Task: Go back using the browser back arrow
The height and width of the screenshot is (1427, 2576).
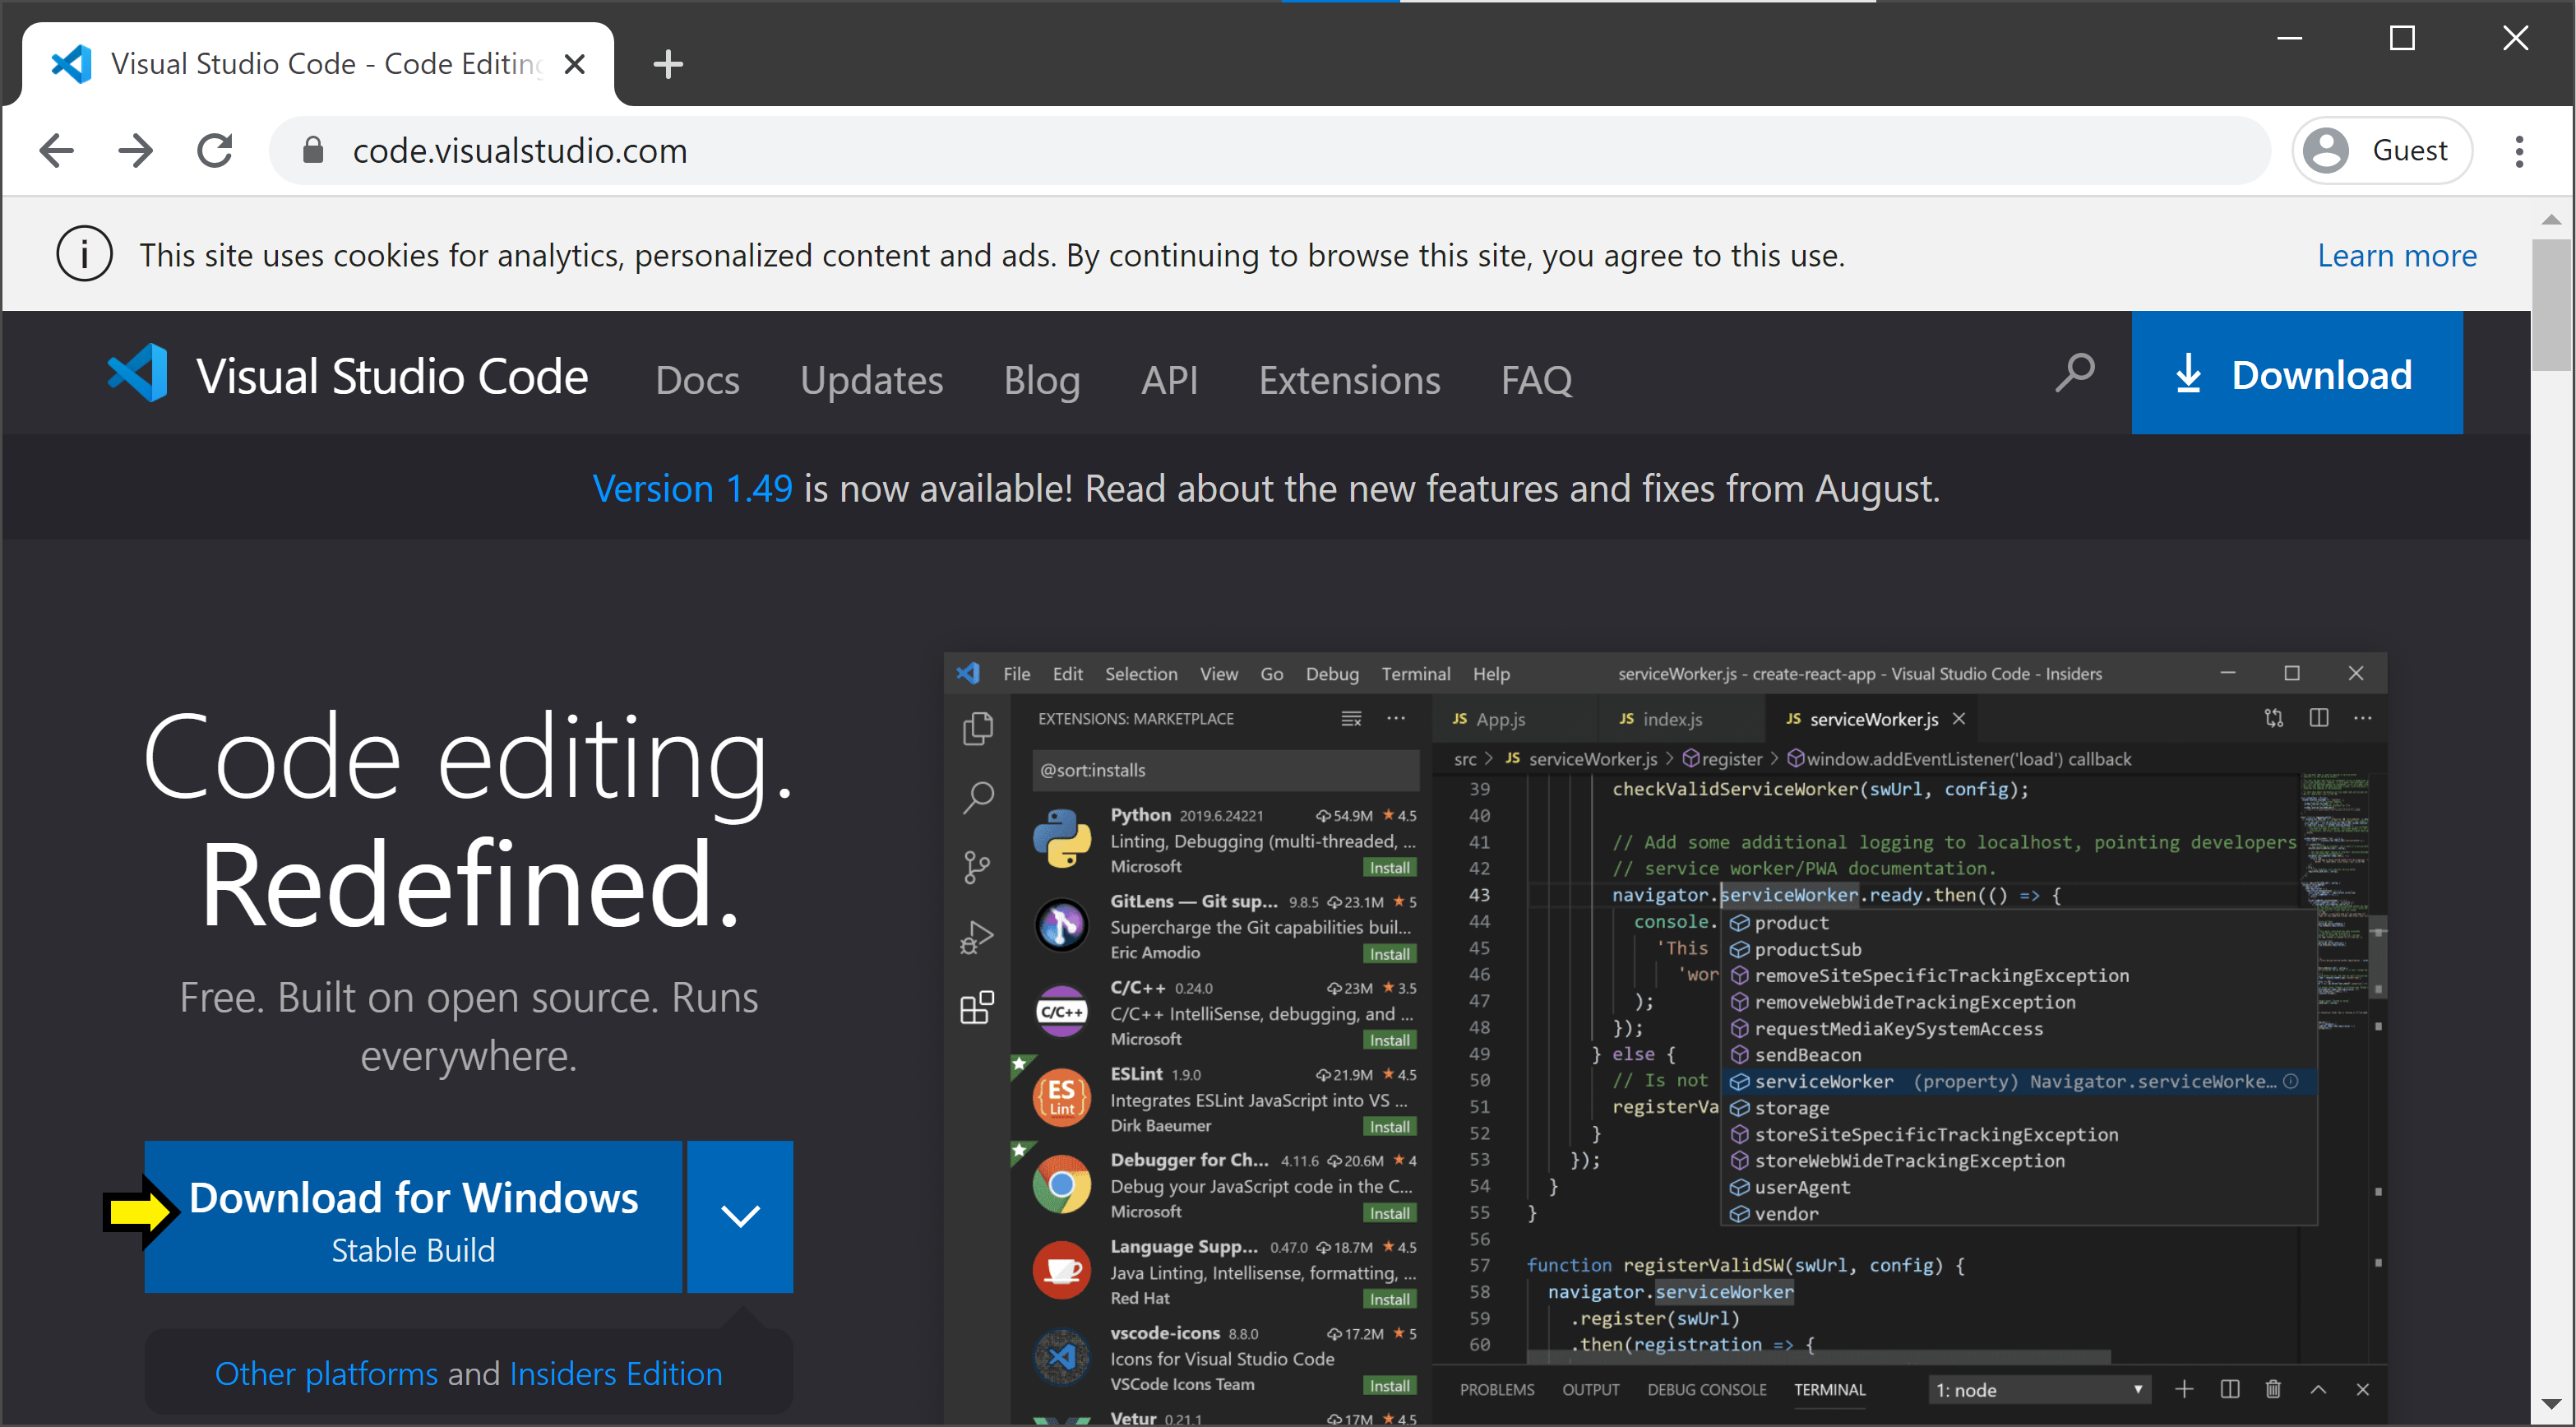Action: (x=57, y=151)
